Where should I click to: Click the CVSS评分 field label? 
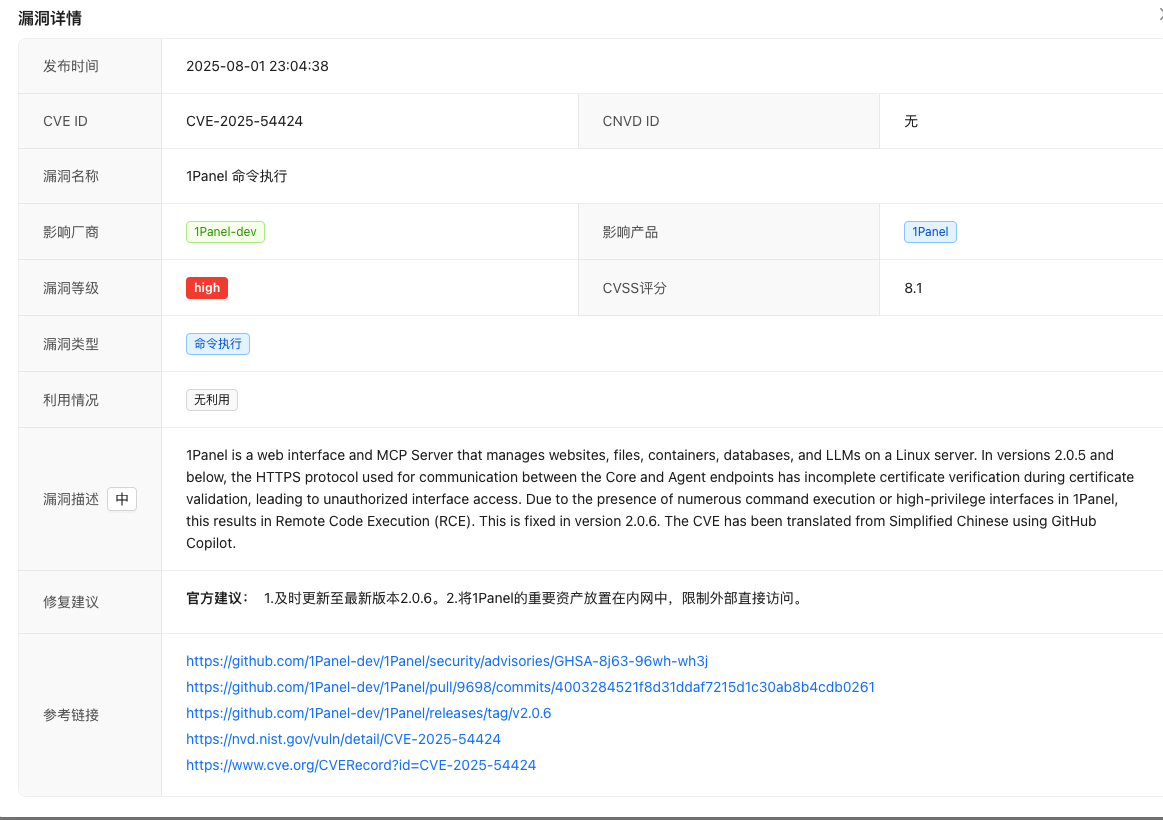tap(634, 288)
